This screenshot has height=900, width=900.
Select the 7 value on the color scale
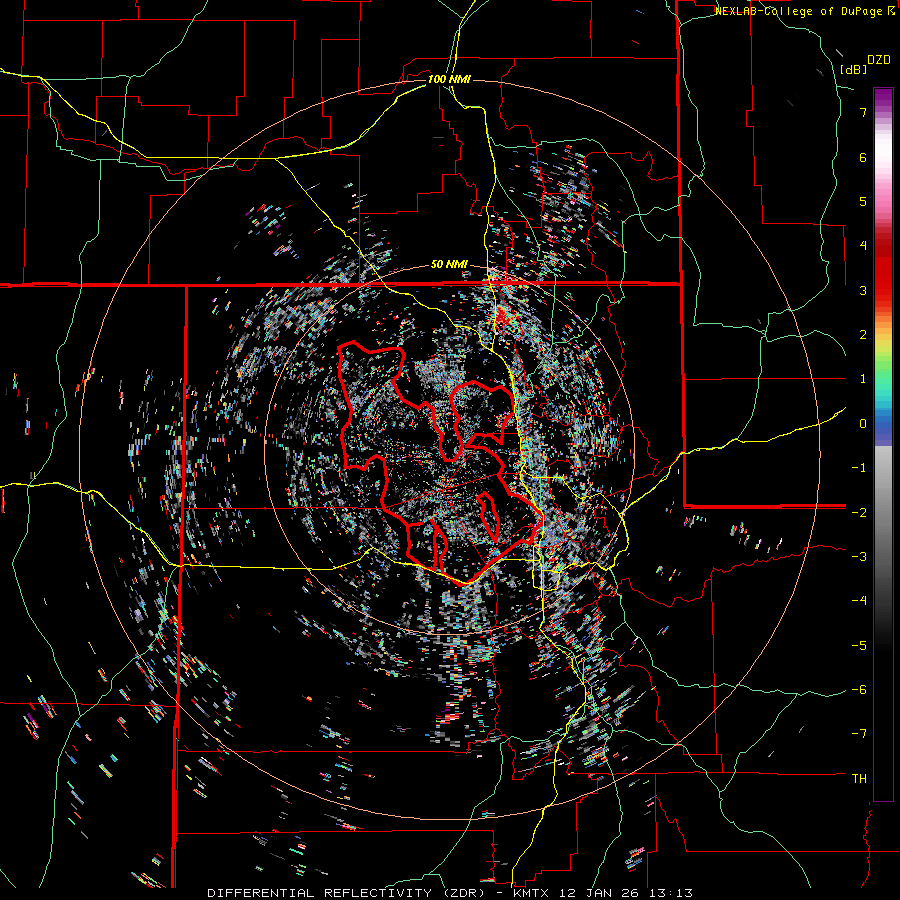(863, 112)
